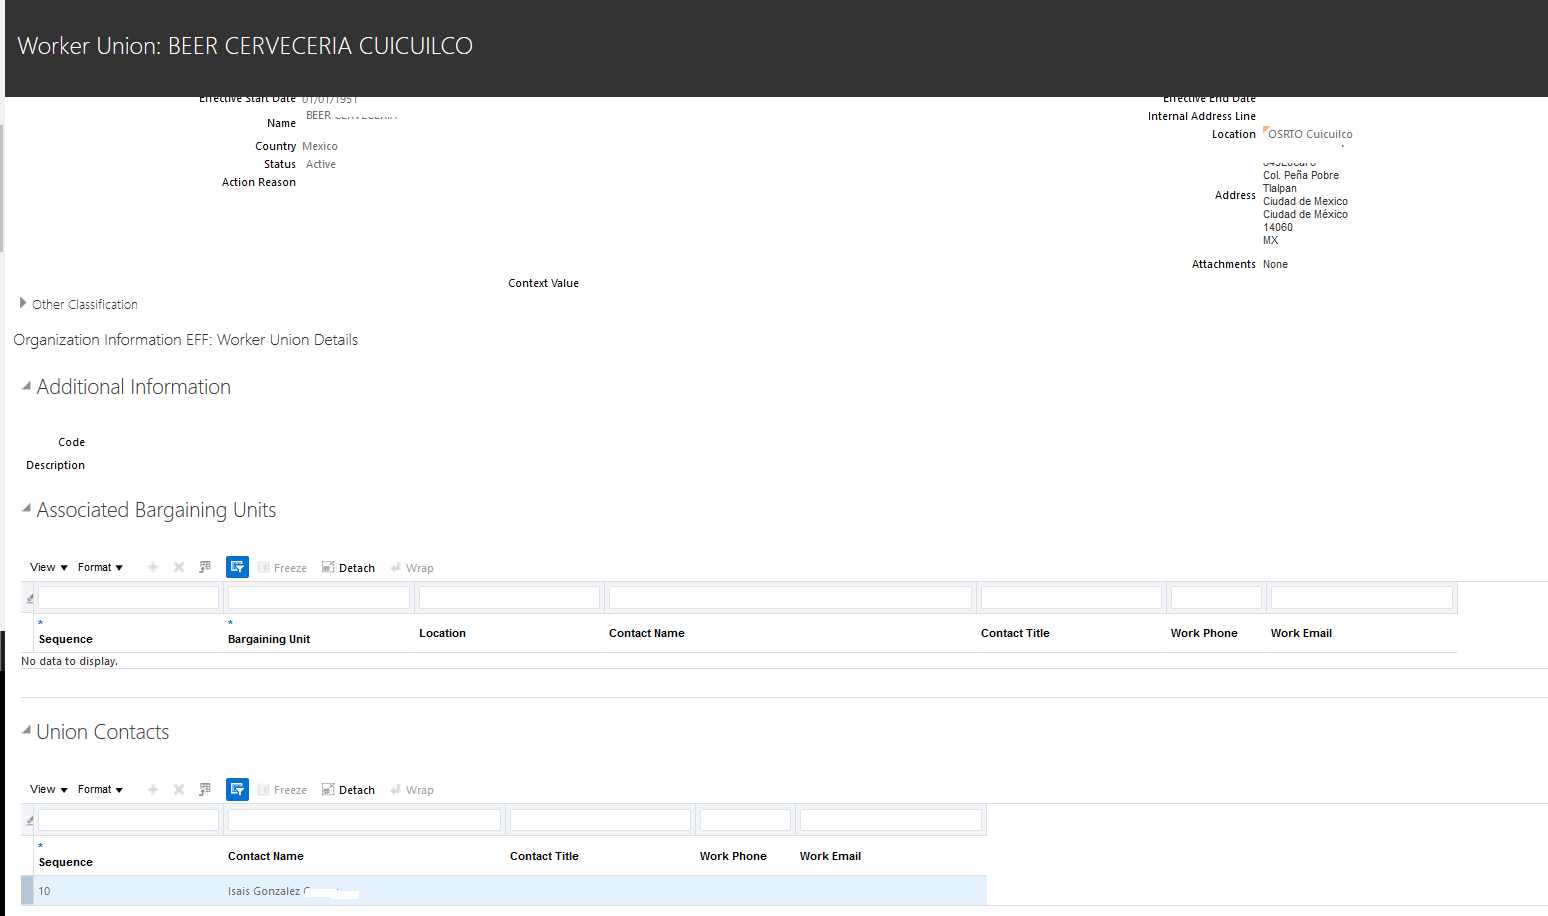Open Format menu in Union Contacts table

point(100,789)
